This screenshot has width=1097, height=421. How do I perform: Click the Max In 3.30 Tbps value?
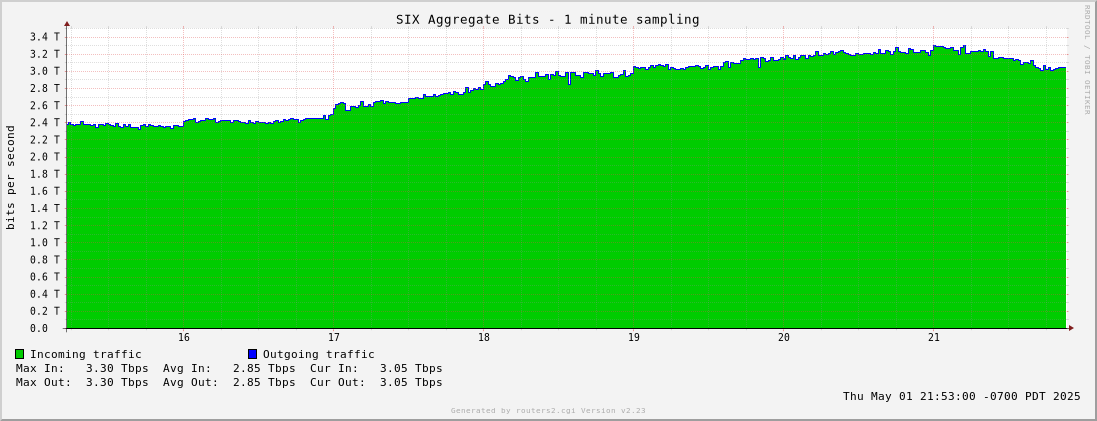(117, 369)
